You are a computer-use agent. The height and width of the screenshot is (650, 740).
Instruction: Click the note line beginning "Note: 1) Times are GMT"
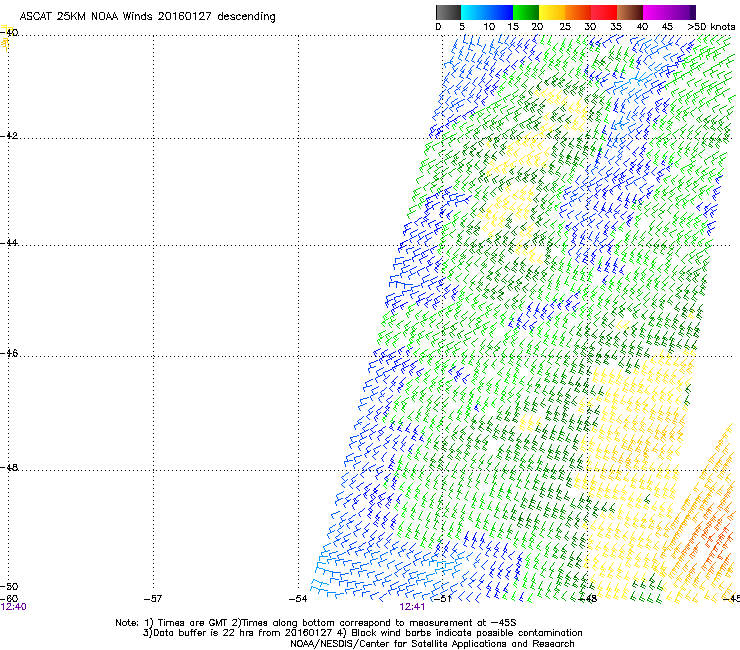coord(316,623)
